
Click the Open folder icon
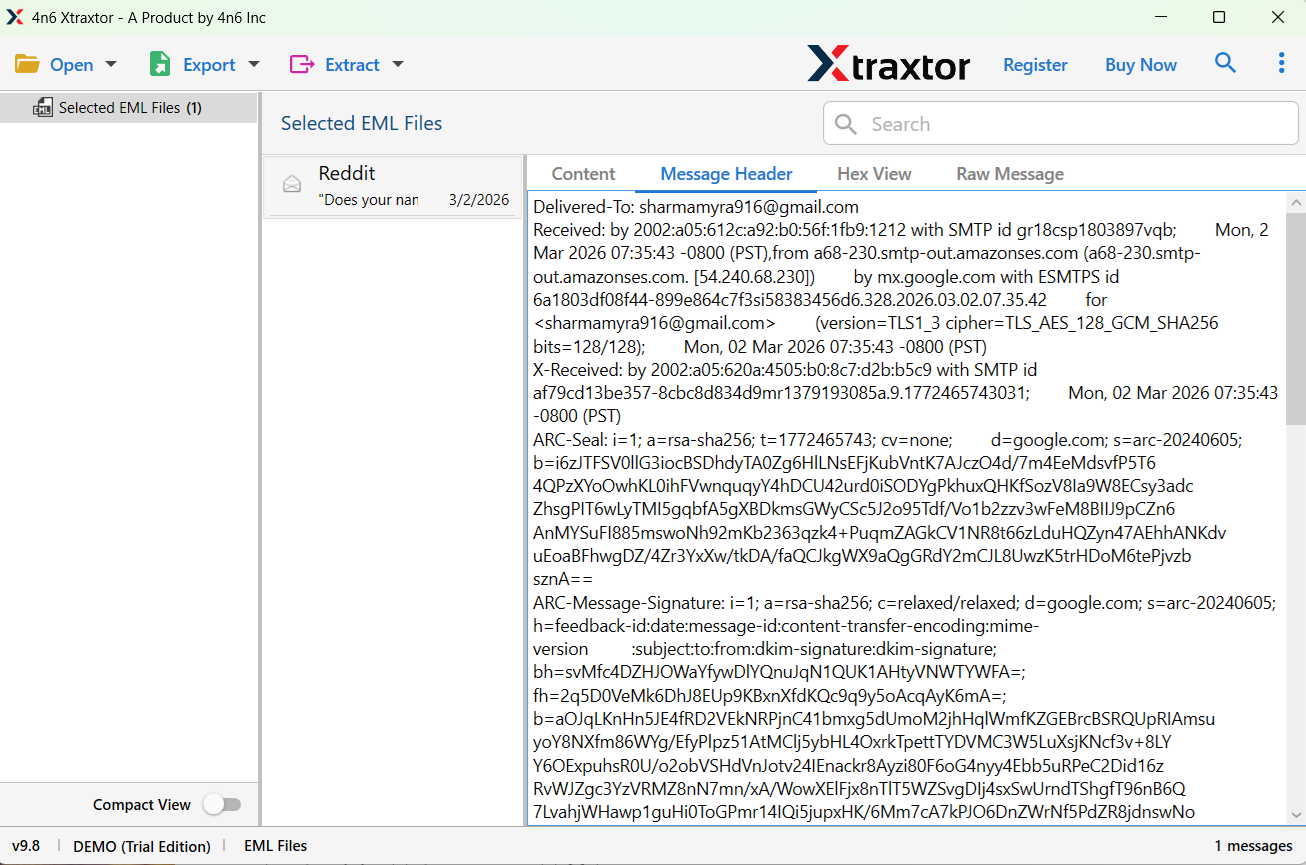(x=27, y=65)
